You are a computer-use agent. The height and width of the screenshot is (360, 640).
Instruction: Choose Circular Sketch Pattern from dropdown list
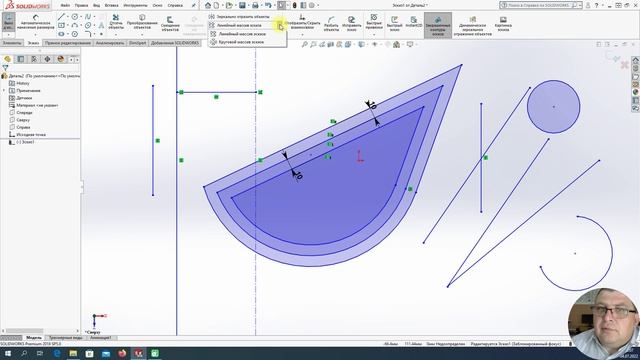pyautogui.click(x=238, y=42)
